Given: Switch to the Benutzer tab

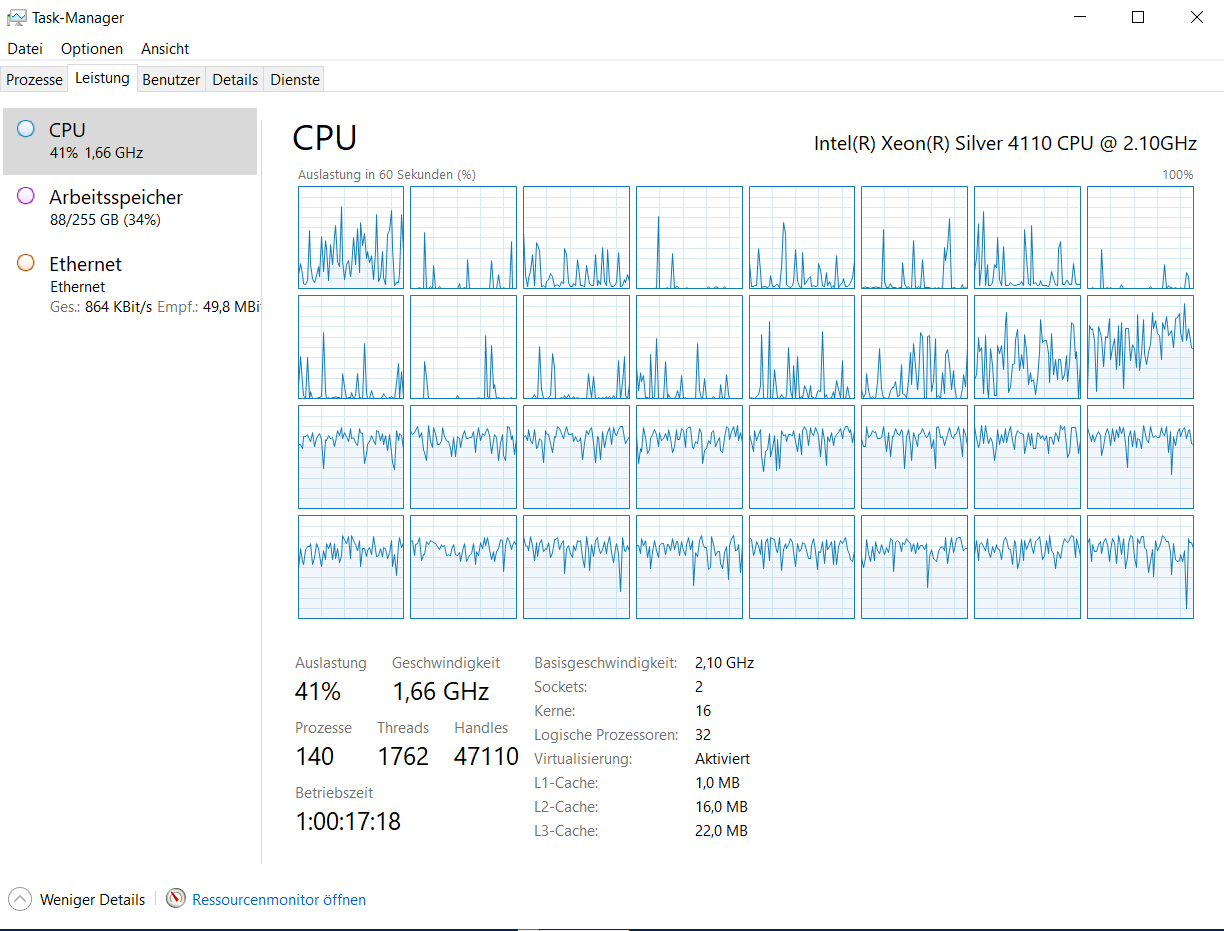Looking at the screenshot, I should click(x=171, y=80).
